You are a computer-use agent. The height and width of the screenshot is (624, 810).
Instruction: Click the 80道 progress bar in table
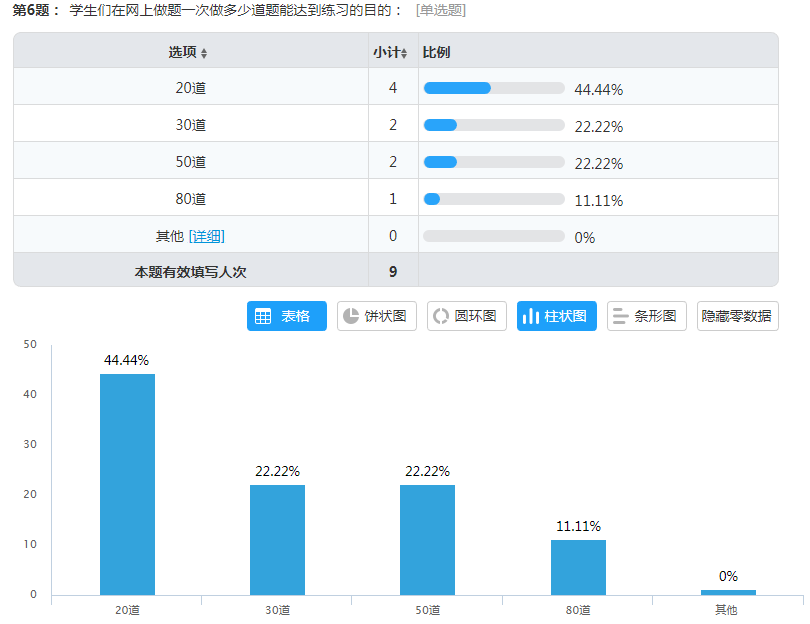pos(494,199)
